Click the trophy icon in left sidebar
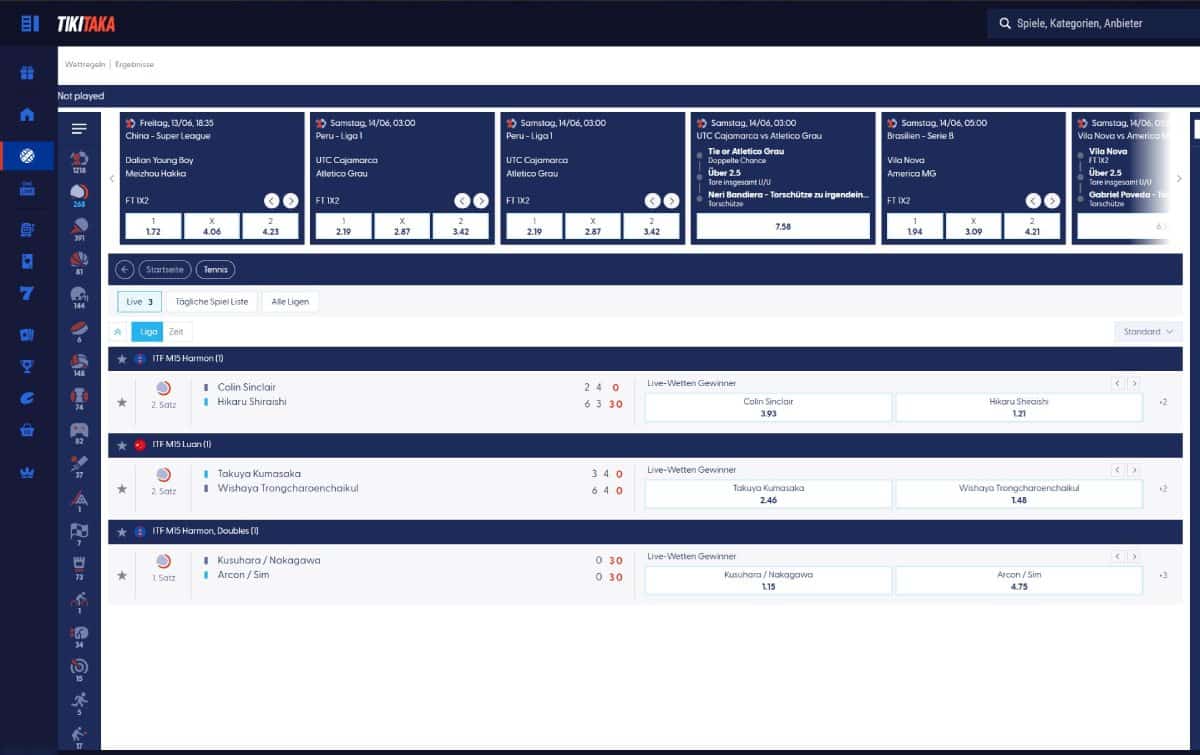The height and width of the screenshot is (755, 1200). 27,366
